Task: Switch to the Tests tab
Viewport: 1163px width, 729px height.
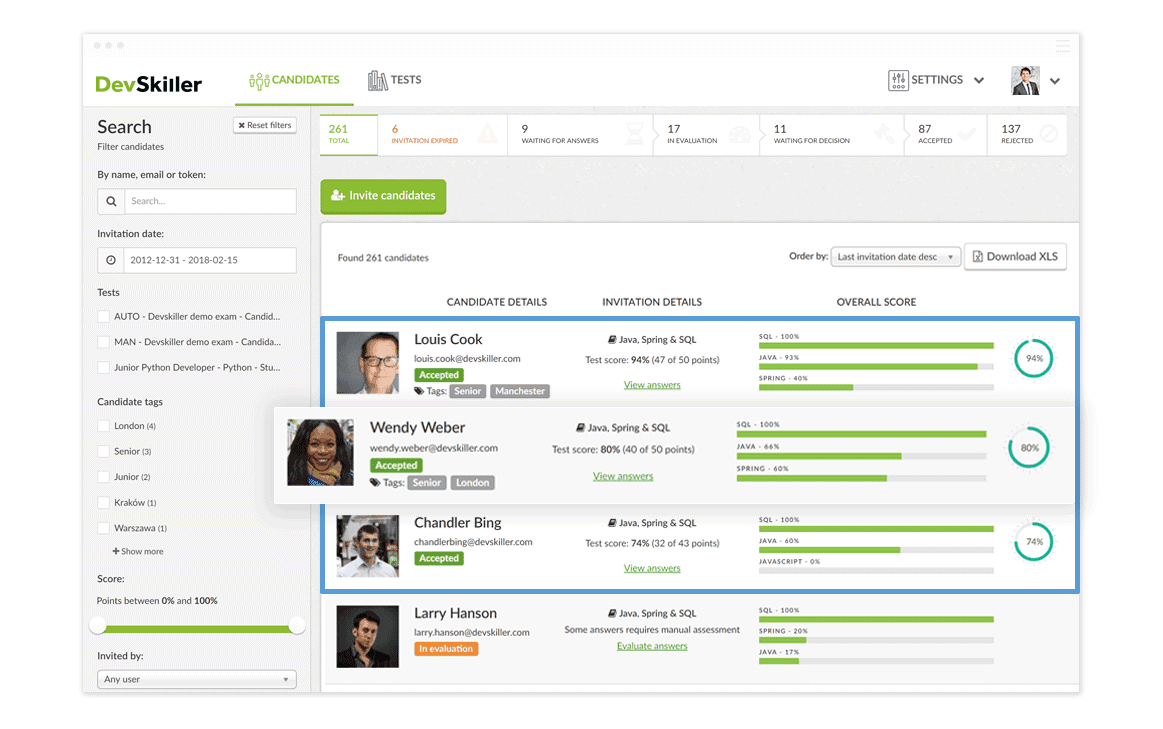Action: (395, 80)
